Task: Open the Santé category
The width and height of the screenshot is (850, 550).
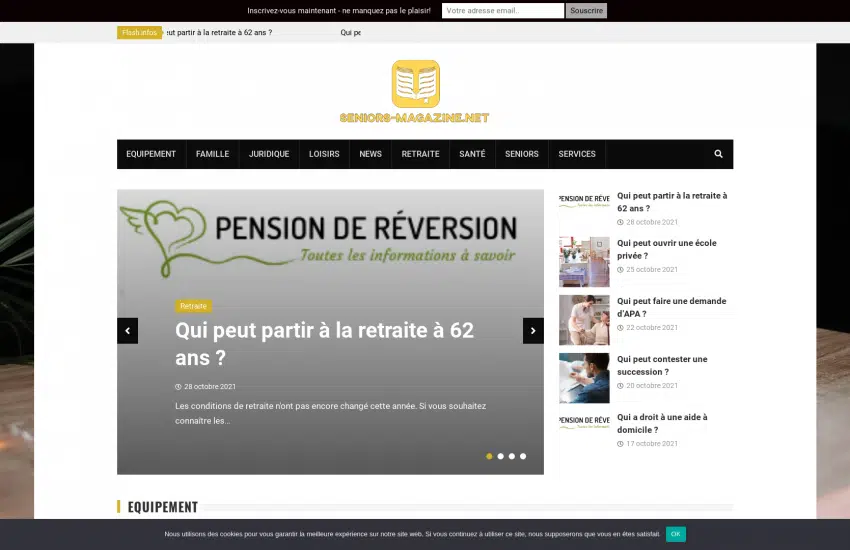Action: tap(472, 154)
